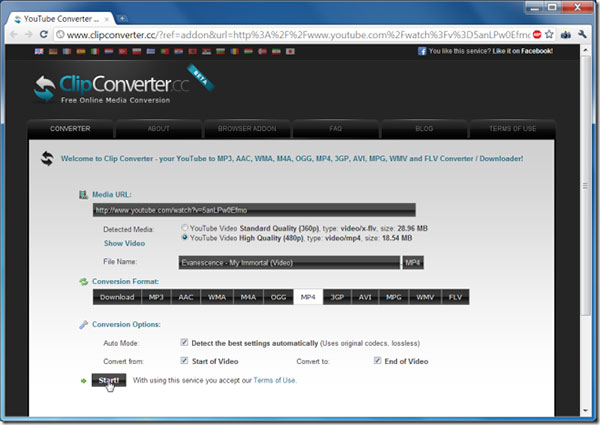Choose the Greek flag language
The height and width of the screenshot is (425, 600).
[x=151, y=51]
